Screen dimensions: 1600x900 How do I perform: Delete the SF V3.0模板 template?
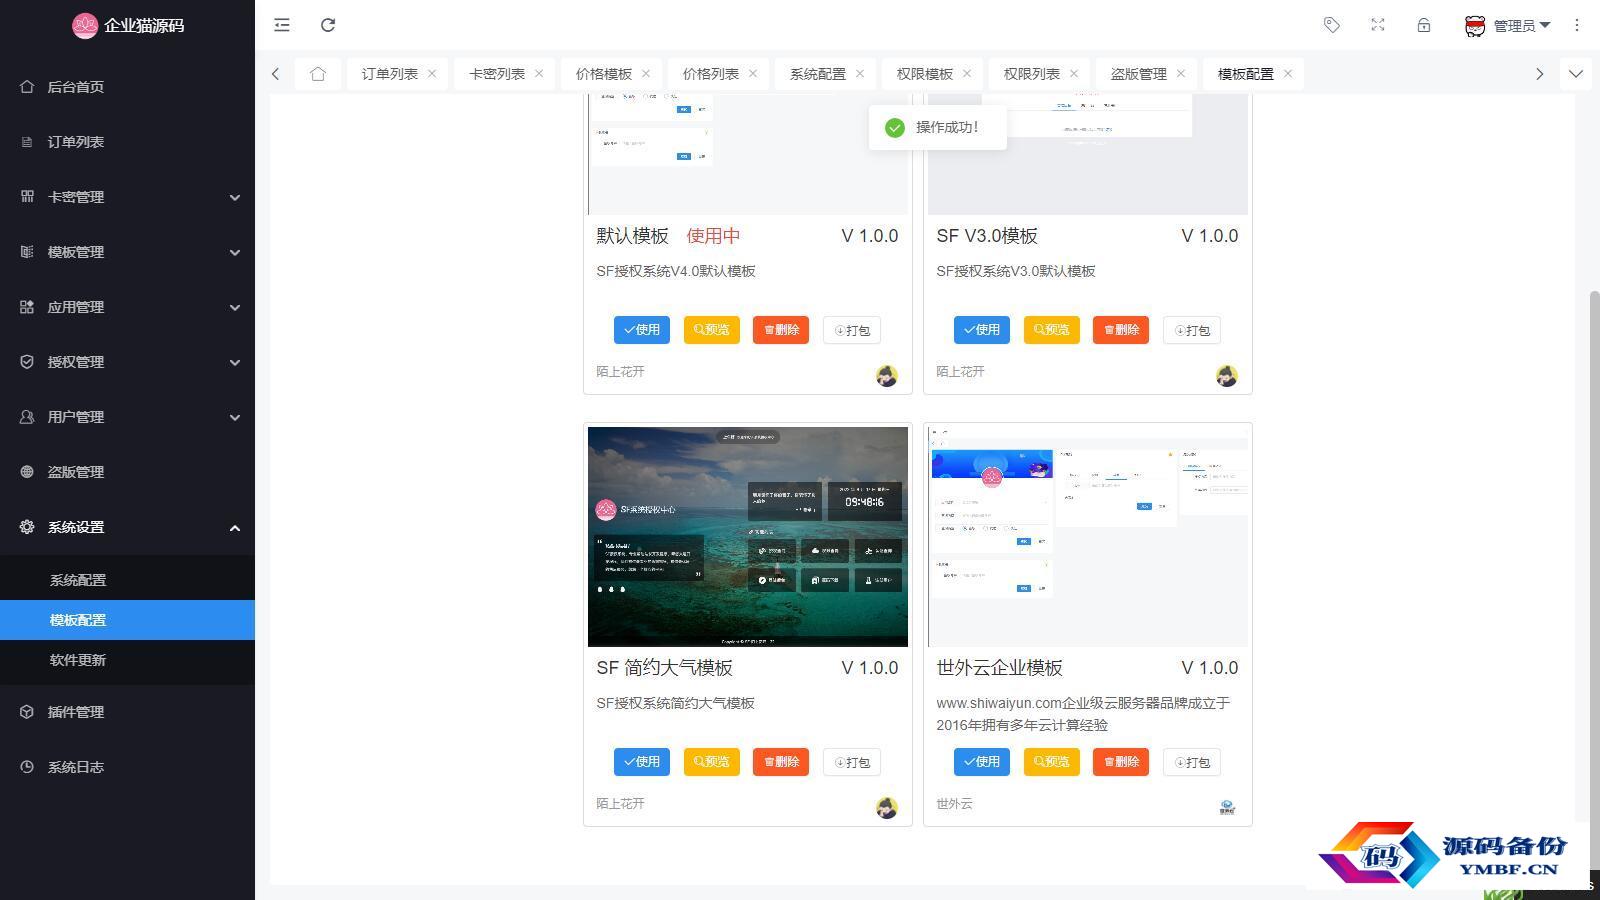tap(1121, 330)
